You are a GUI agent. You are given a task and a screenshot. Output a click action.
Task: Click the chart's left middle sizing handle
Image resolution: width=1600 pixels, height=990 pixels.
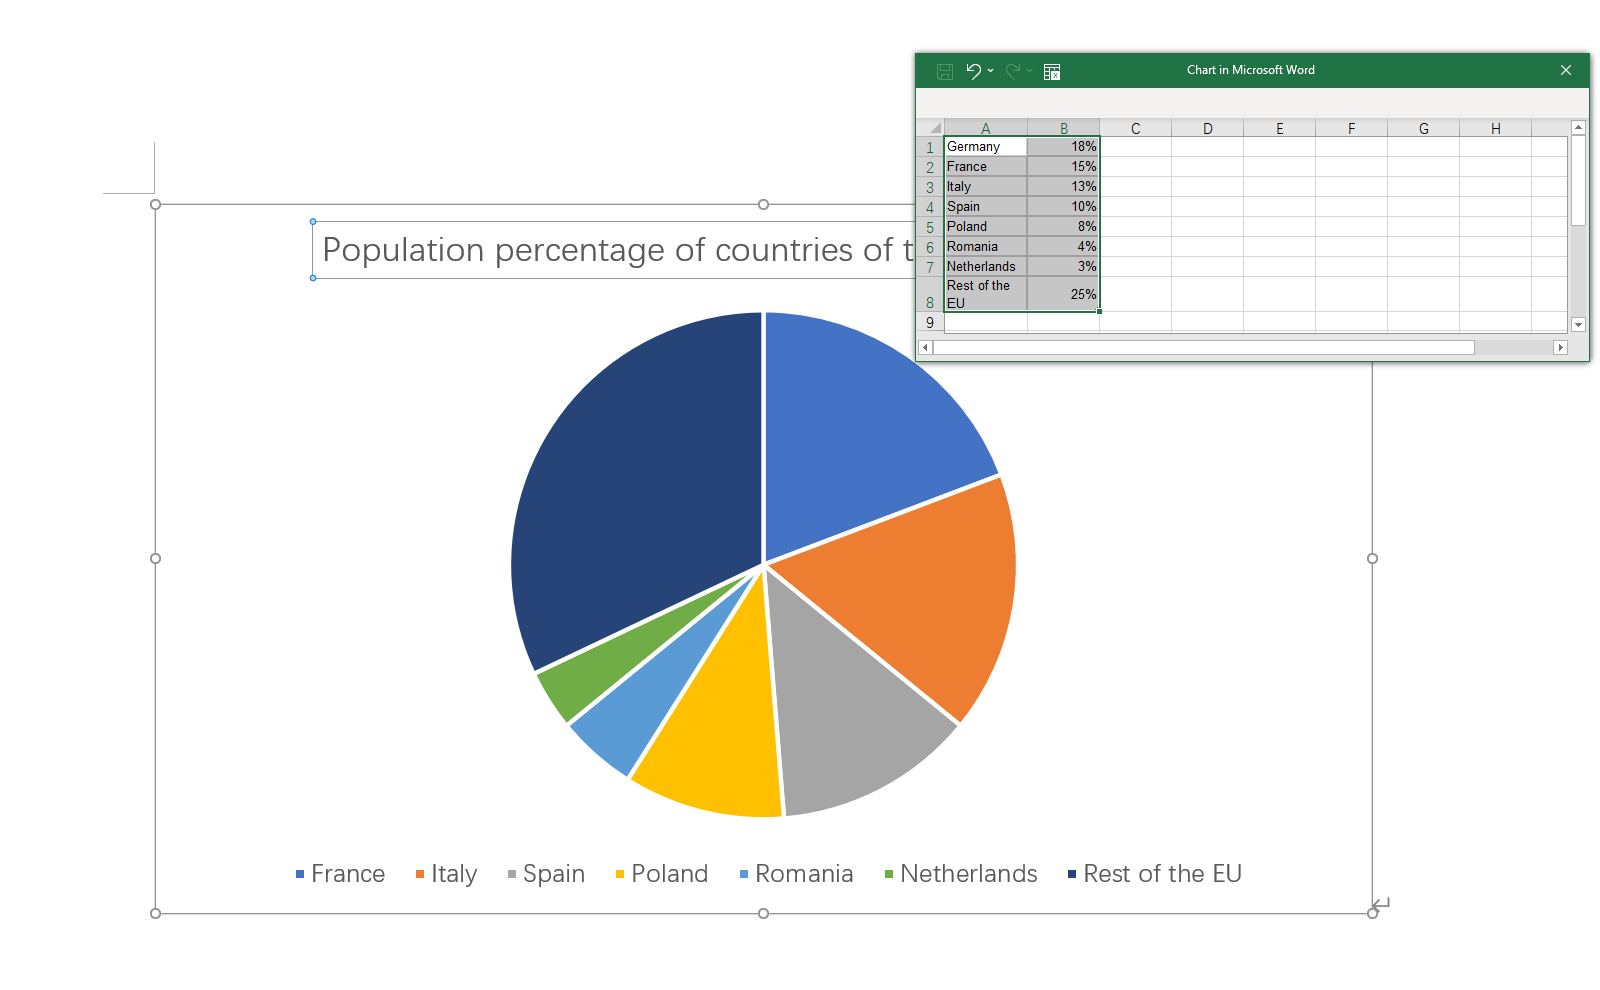(x=155, y=559)
